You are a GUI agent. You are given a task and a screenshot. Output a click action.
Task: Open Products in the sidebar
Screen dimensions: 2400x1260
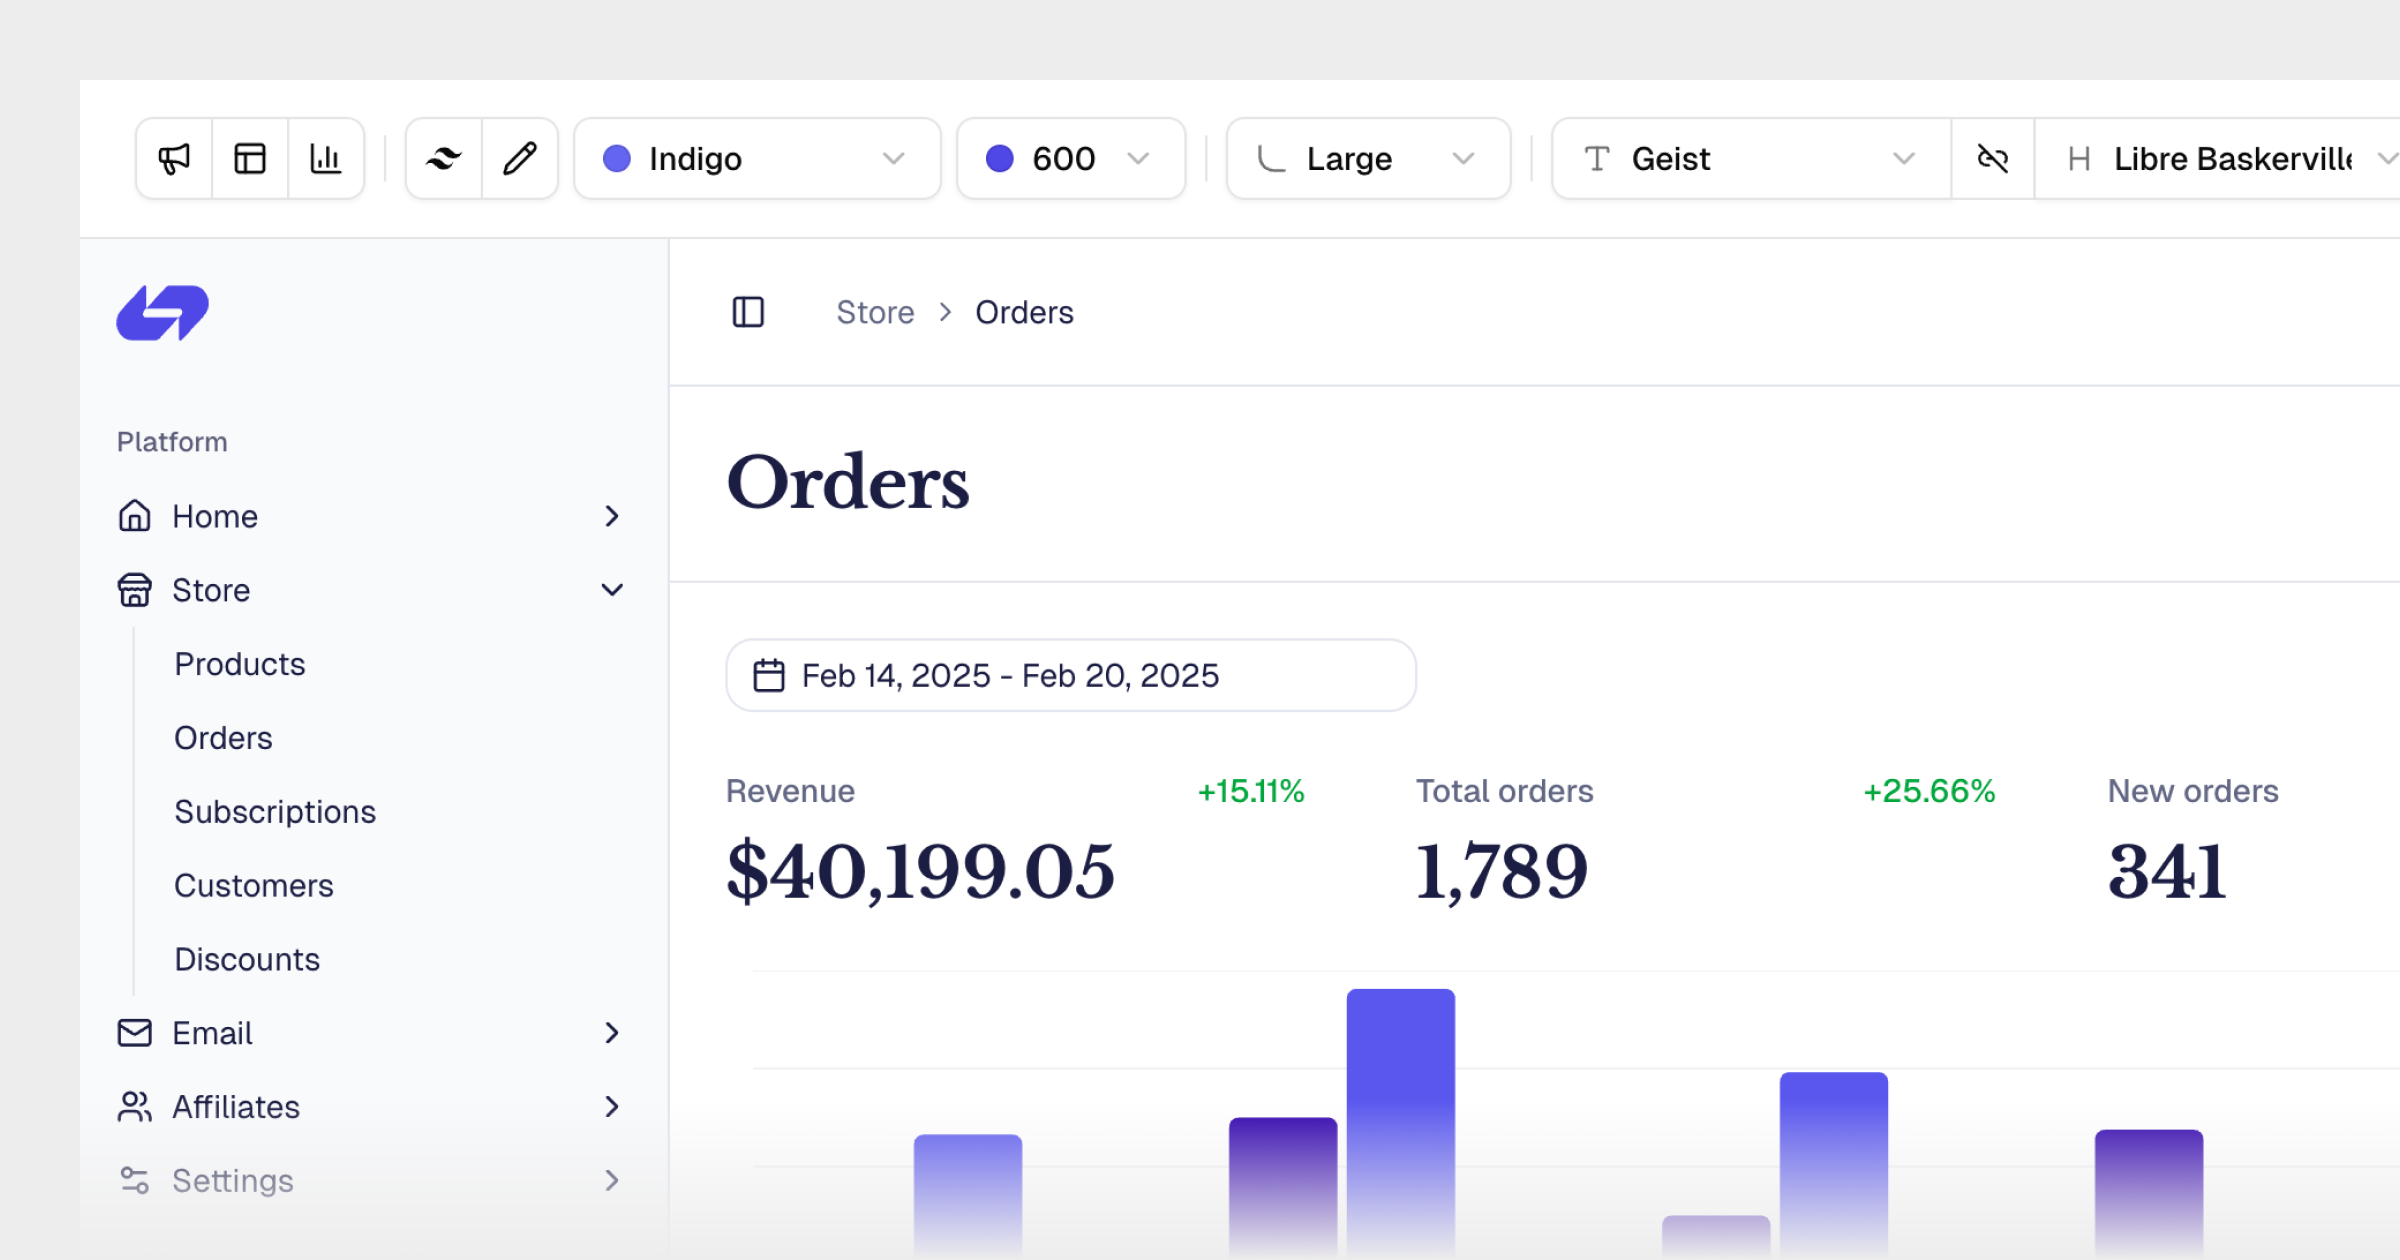coord(240,664)
